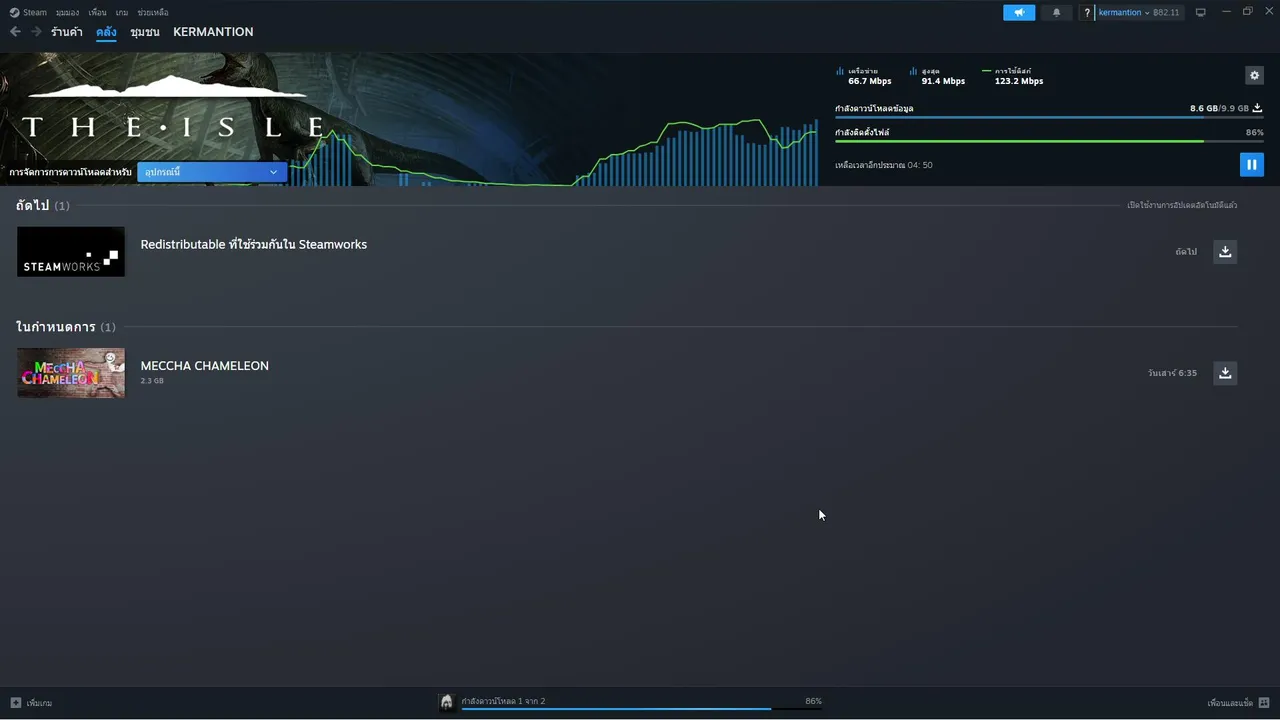
Task: Pause the current The Isle download
Action: pyautogui.click(x=1252, y=165)
